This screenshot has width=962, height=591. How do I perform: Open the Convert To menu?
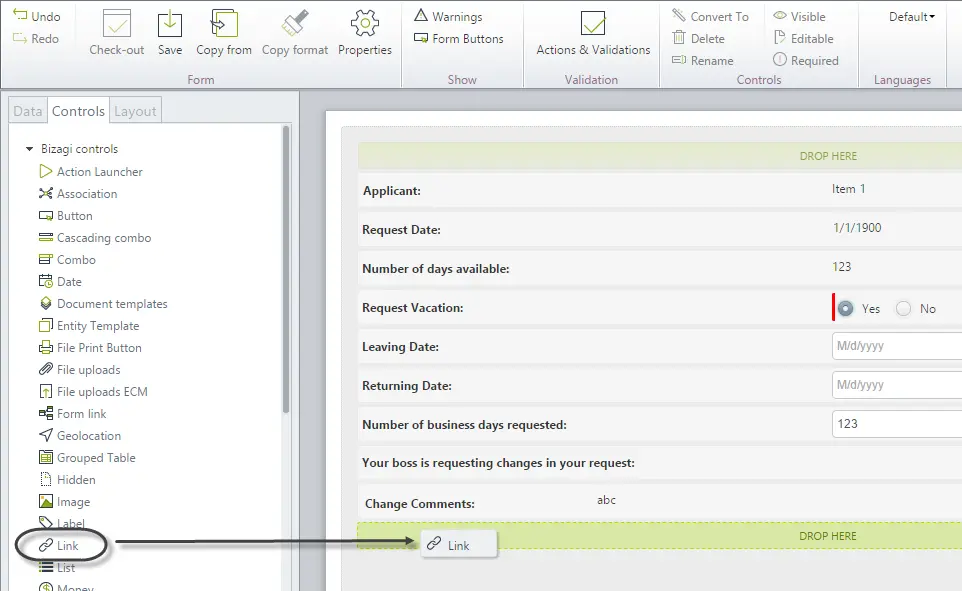[x=710, y=17]
